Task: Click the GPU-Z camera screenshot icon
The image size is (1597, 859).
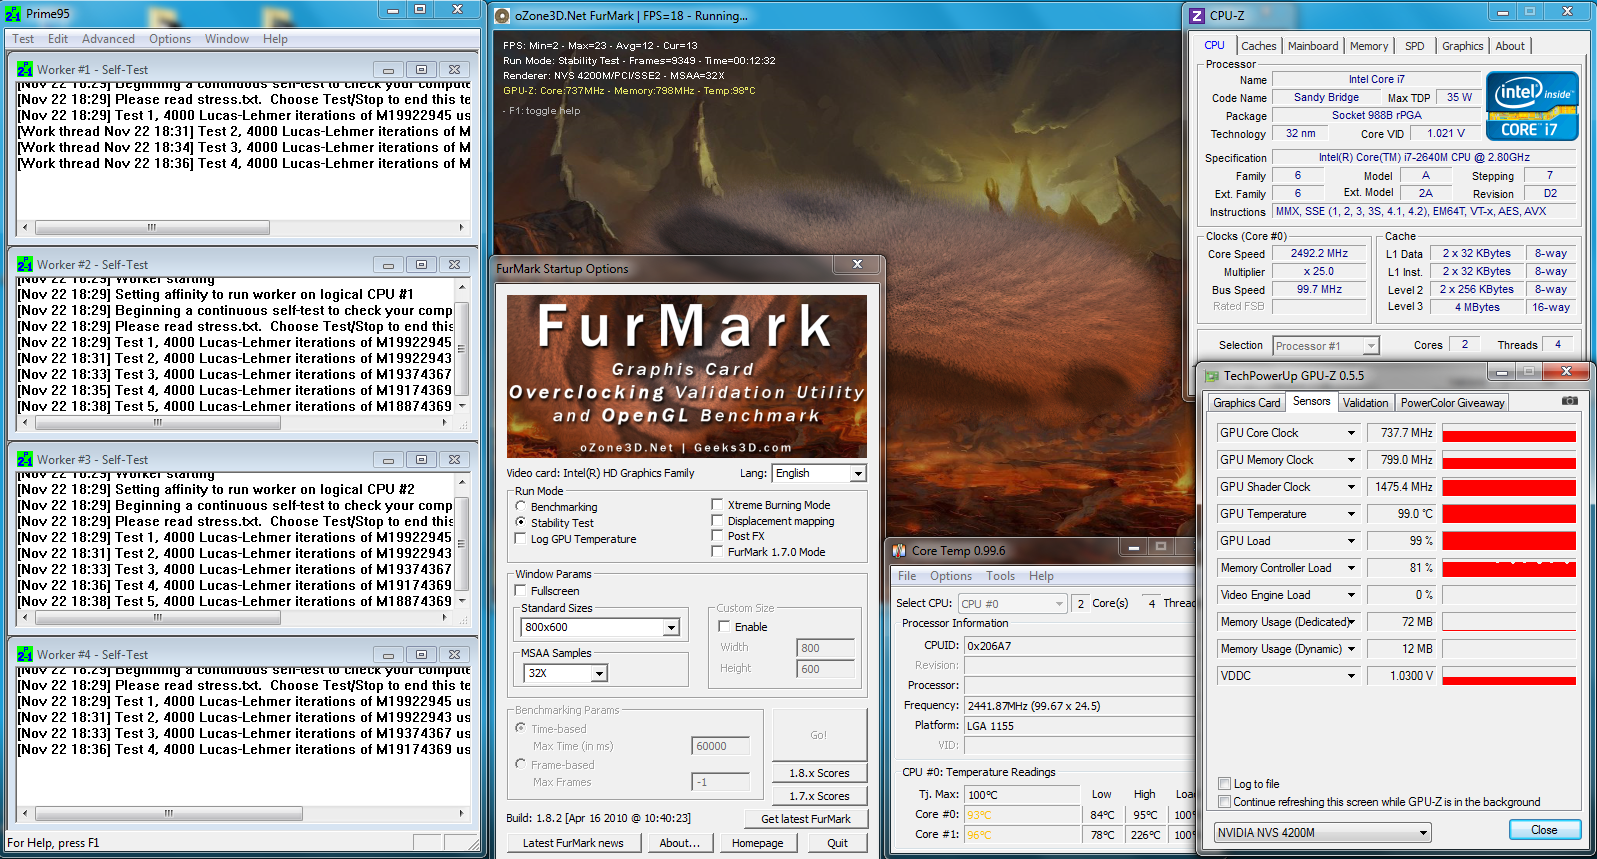Action: tap(1569, 401)
